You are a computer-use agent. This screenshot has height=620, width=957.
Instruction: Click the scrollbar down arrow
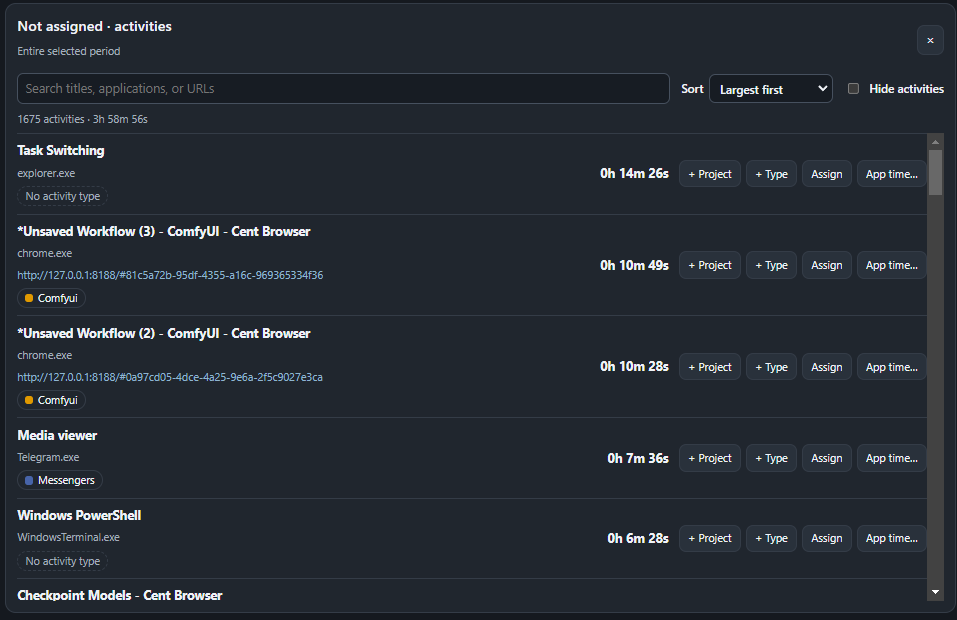coord(935,592)
